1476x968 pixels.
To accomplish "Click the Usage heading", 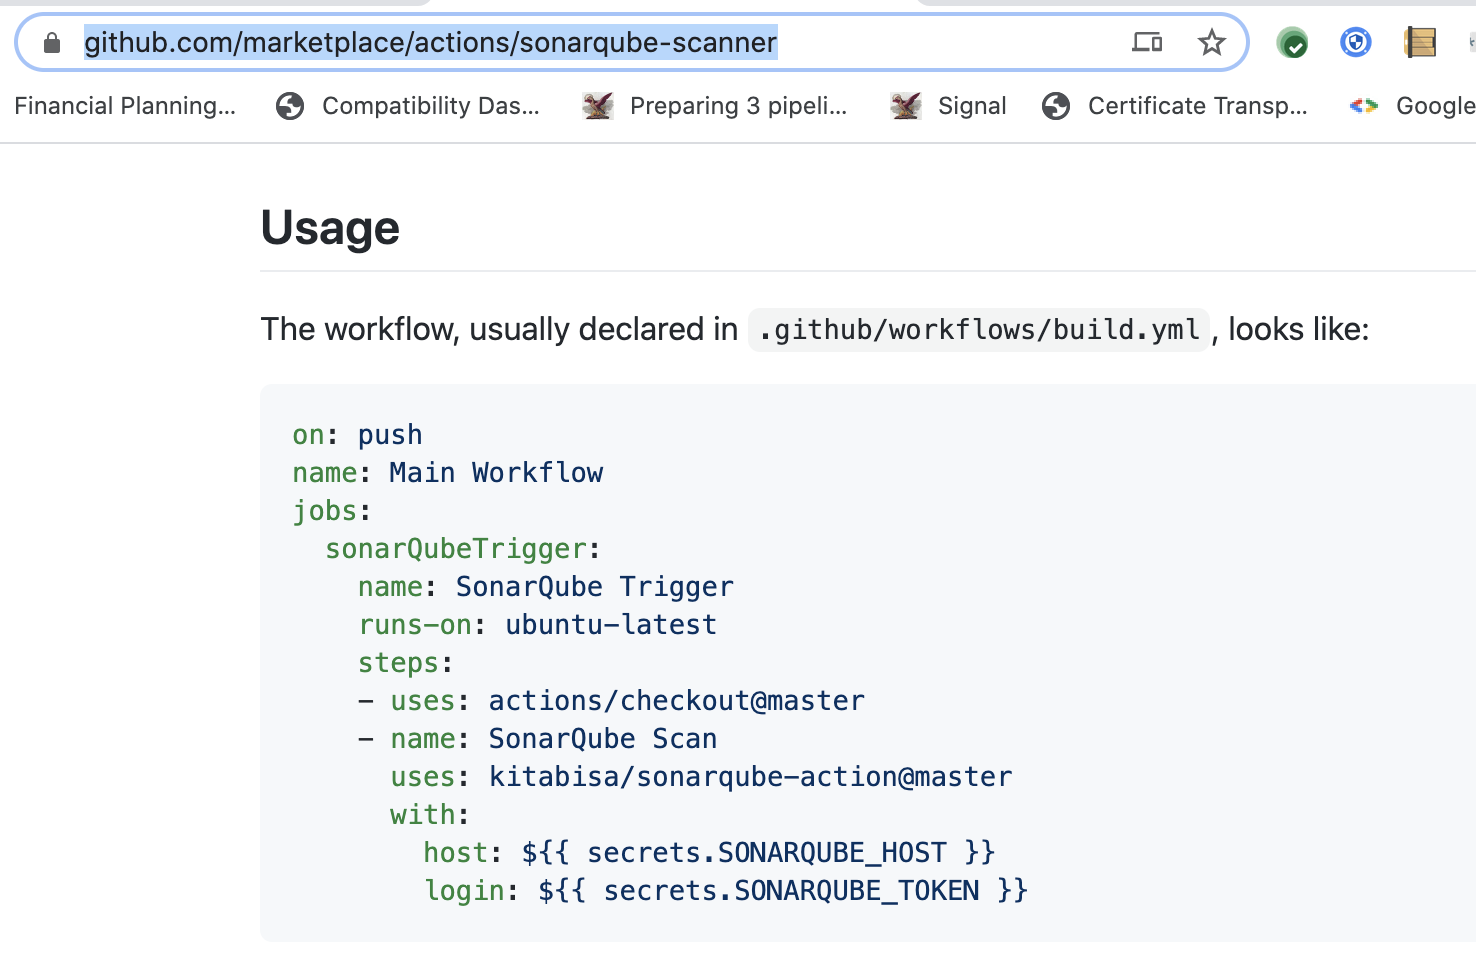I will point(330,228).
